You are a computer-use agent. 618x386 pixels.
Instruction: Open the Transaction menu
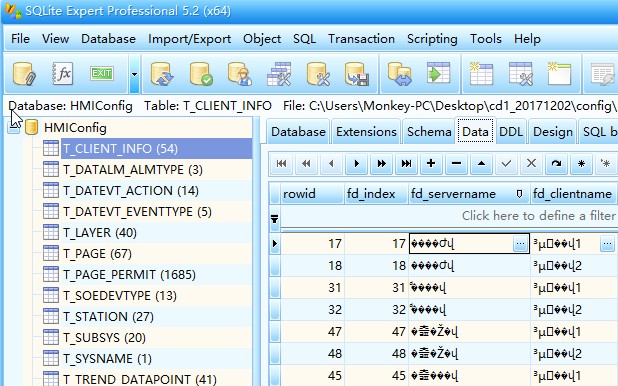point(361,39)
